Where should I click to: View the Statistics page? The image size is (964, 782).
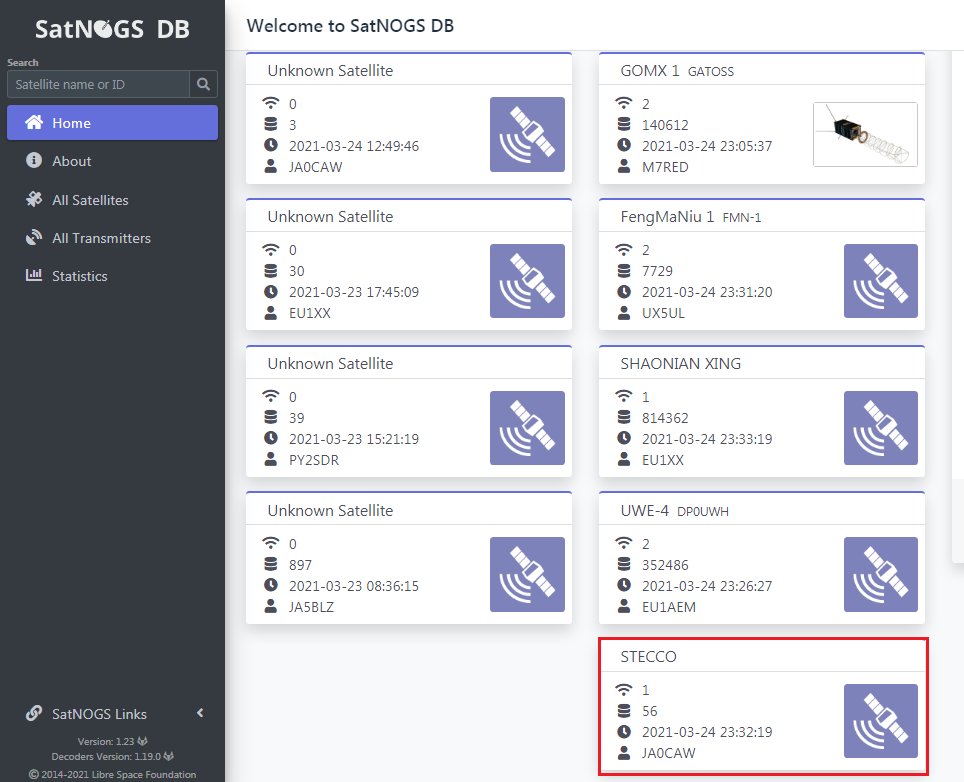(80, 276)
